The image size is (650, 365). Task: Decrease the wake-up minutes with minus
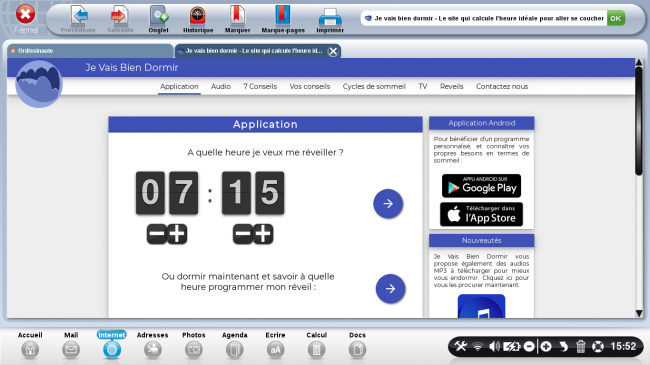click(x=243, y=234)
